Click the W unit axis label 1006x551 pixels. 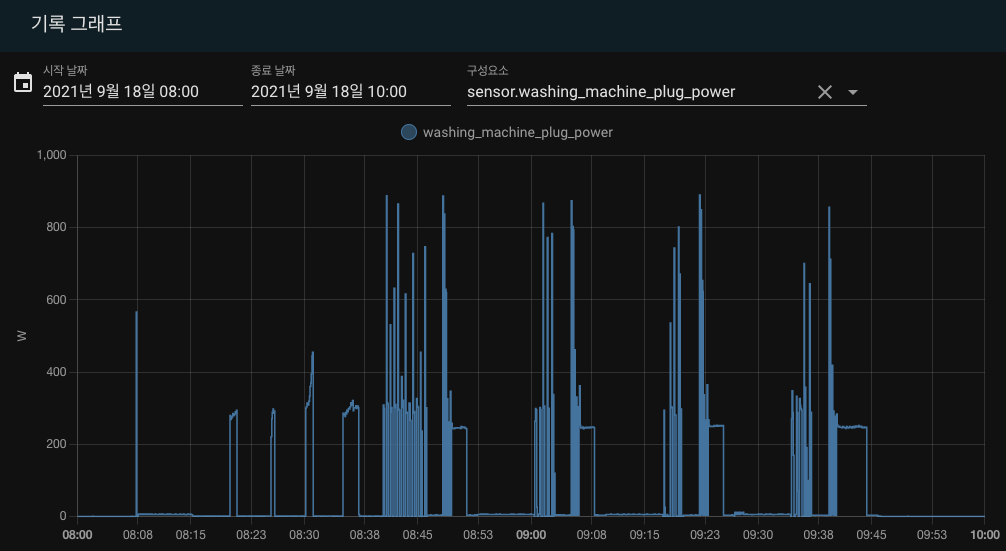point(22,335)
